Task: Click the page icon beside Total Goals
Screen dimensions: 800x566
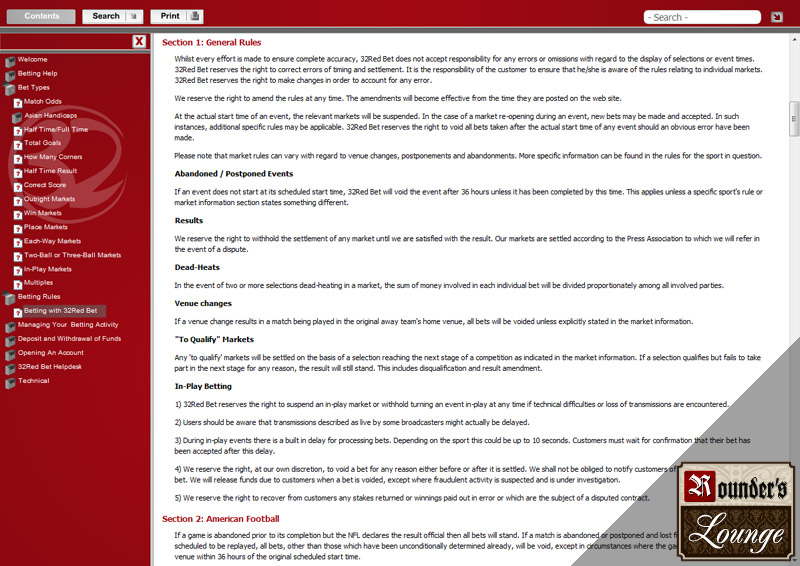Action: [17, 145]
